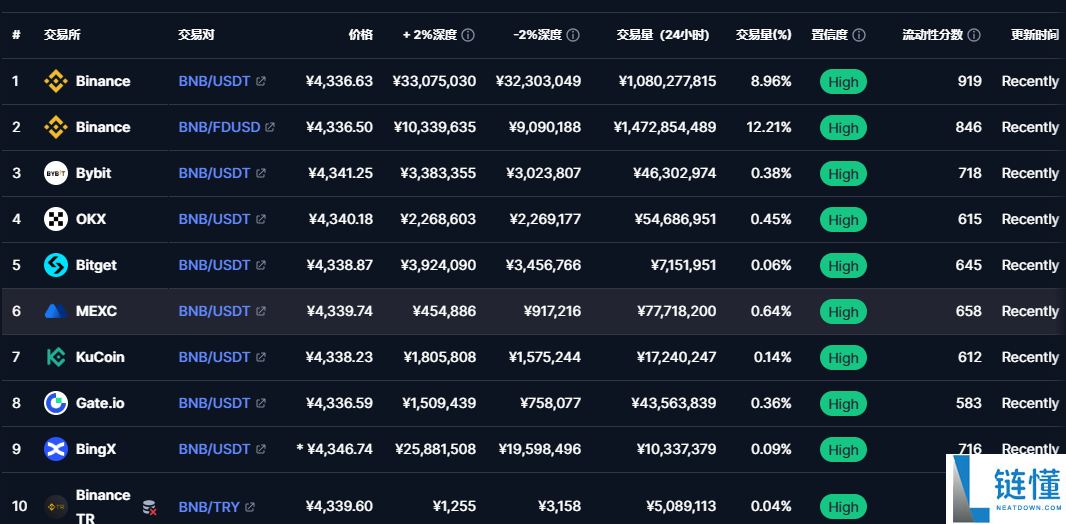Click the High badge in the KuCoin row
This screenshot has height=524, width=1066.
[x=843, y=358]
